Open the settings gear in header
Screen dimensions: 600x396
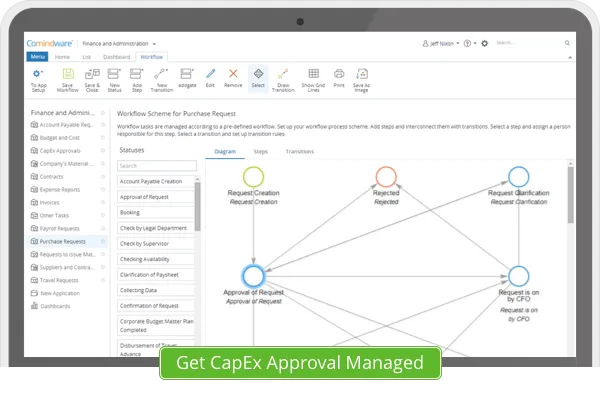484,44
